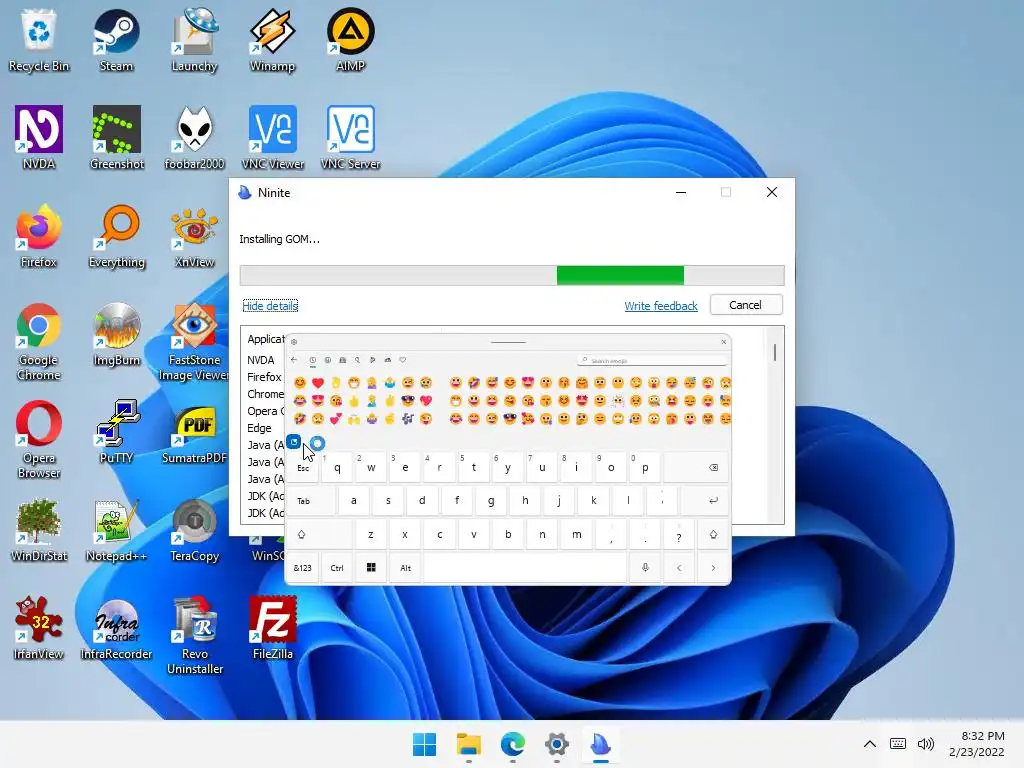
Task: Select VNC Viewer desktop icon
Action: pos(272,138)
